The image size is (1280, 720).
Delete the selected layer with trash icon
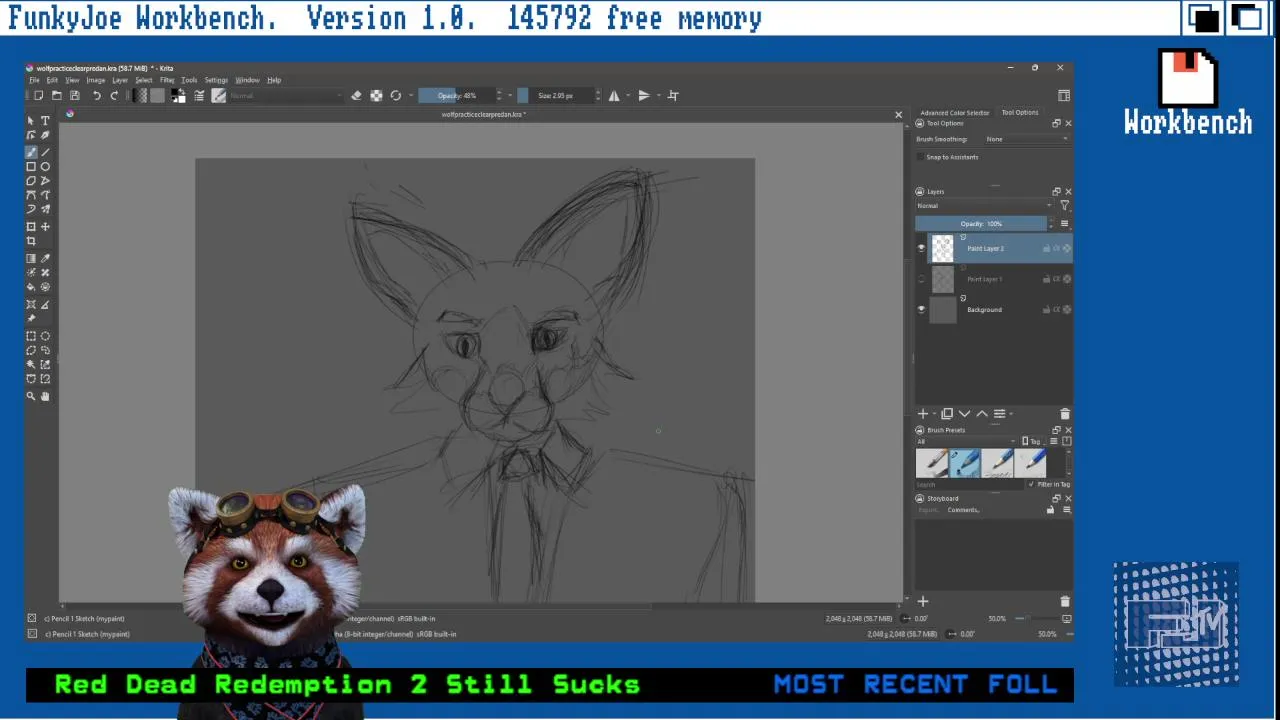(1064, 413)
